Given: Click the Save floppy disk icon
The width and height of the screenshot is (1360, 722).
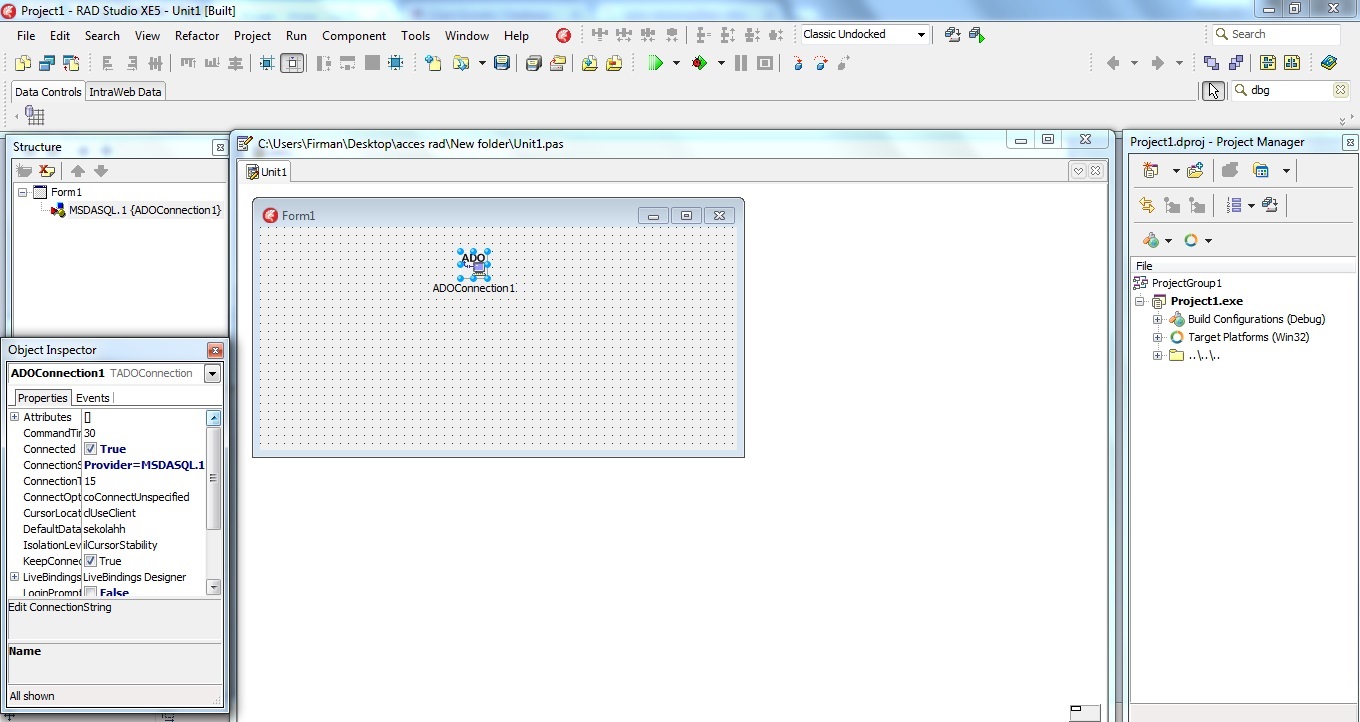Looking at the screenshot, I should [x=502, y=63].
